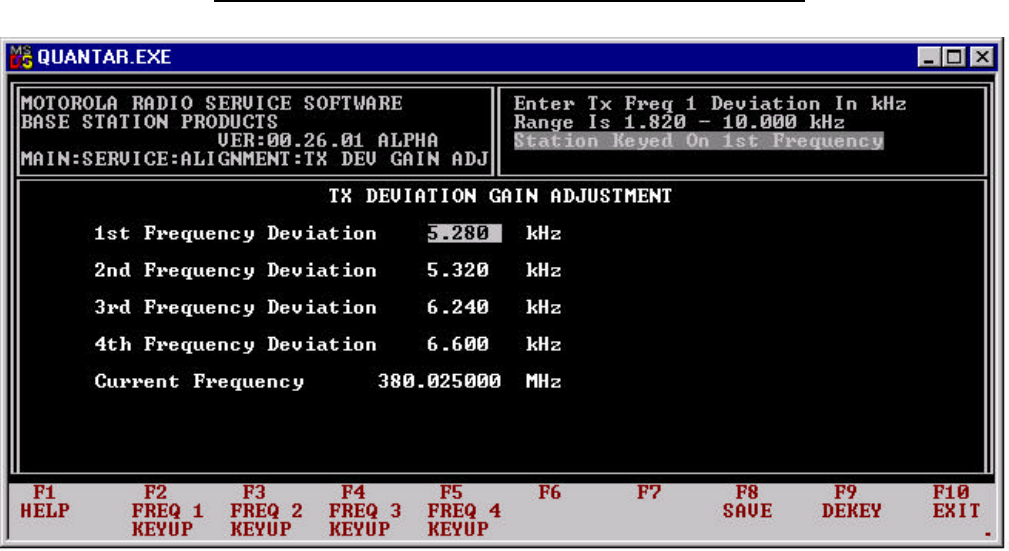
Task: Click the '4th Frequency Deviation' label
Action: tap(235, 344)
